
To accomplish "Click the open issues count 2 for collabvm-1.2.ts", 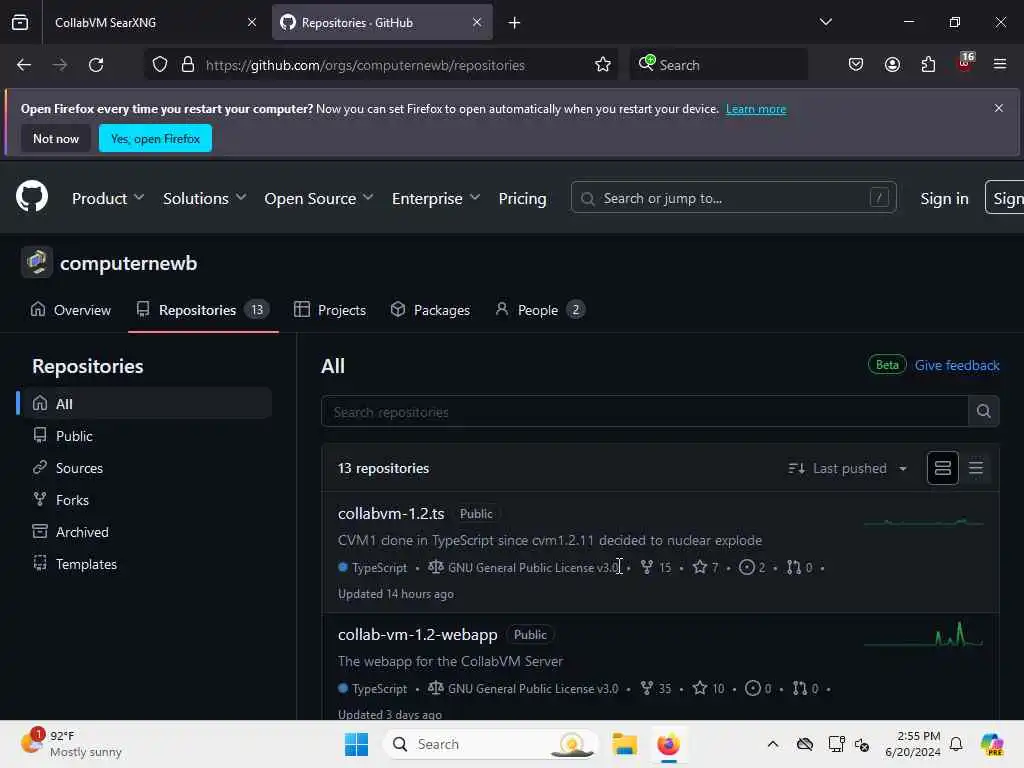I will click(x=752, y=568).
